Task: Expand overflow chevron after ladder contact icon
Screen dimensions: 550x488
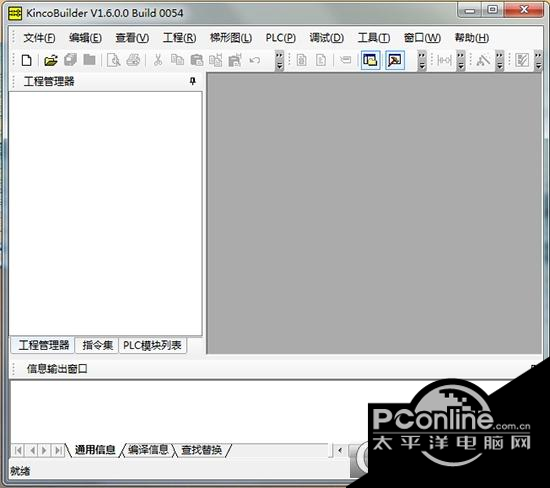Action: (x=461, y=60)
